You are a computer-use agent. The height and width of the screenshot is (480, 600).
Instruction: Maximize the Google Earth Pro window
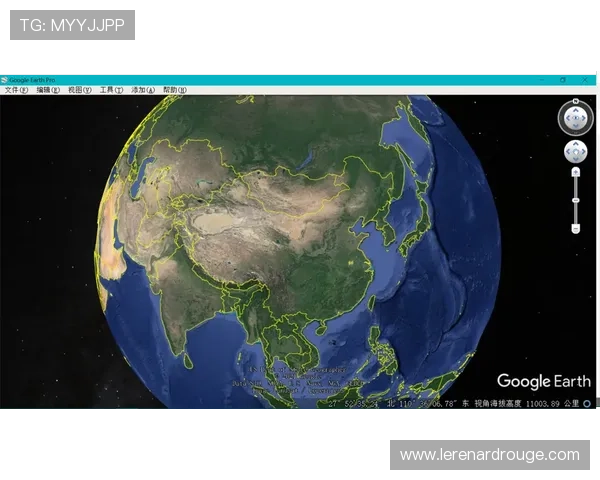pos(562,79)
